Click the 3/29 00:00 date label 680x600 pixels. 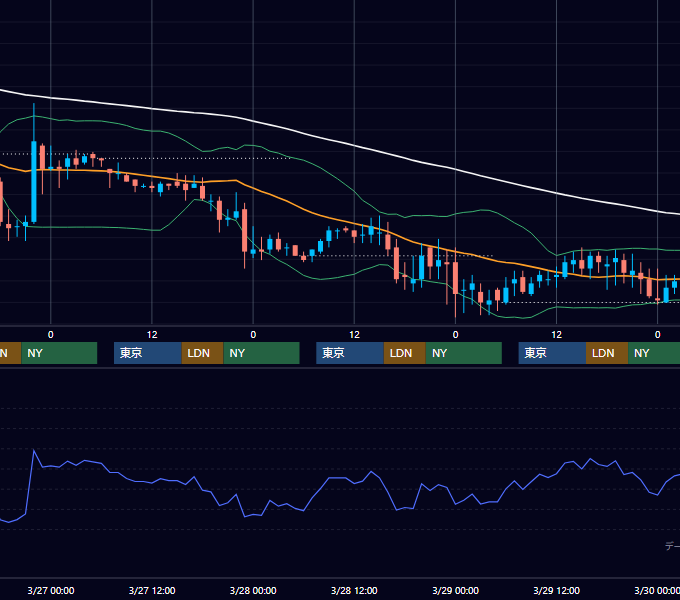[455, 590]
